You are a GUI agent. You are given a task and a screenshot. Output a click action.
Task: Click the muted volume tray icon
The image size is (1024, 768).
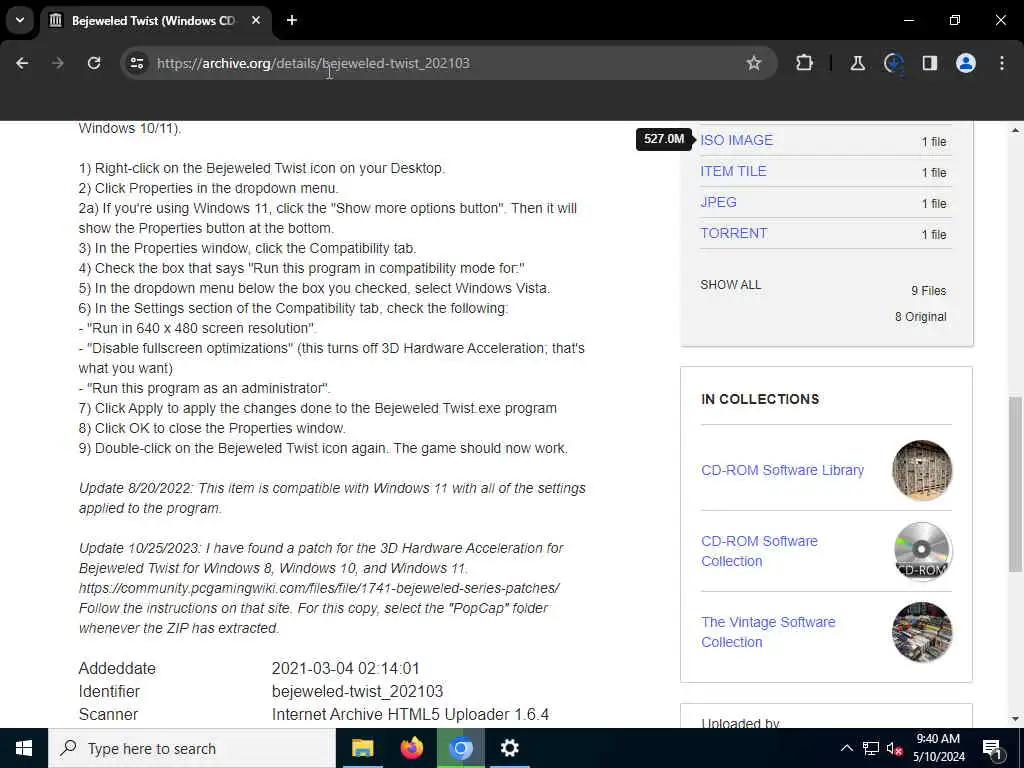(895, 748)
